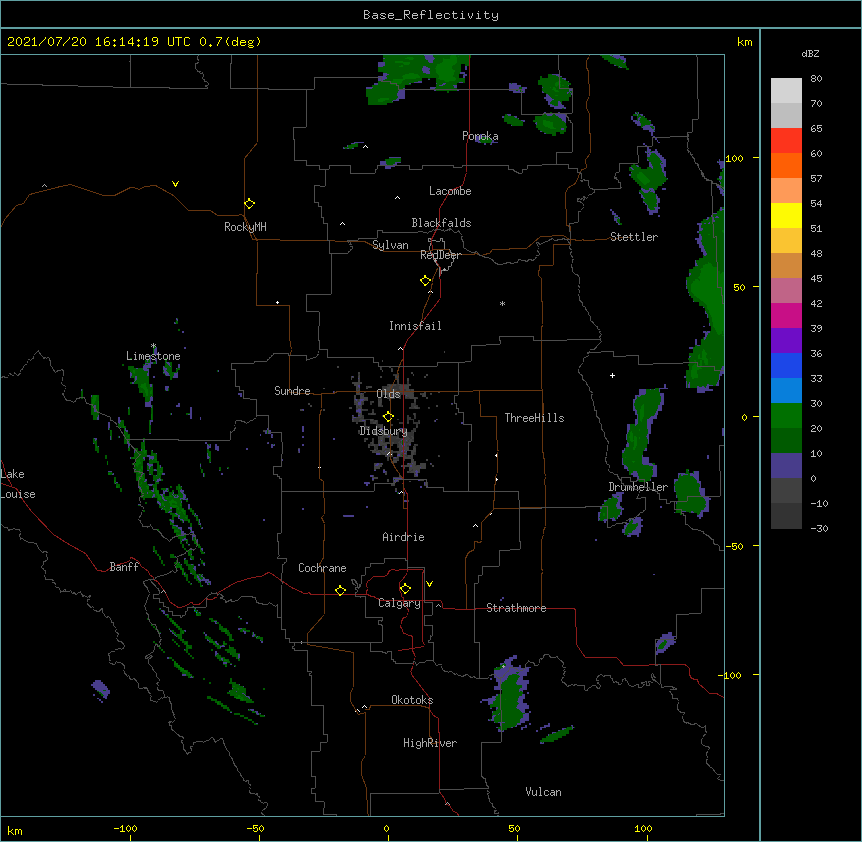Click the yellow v marker northwest of RockyMH

[x=175, y=184]
